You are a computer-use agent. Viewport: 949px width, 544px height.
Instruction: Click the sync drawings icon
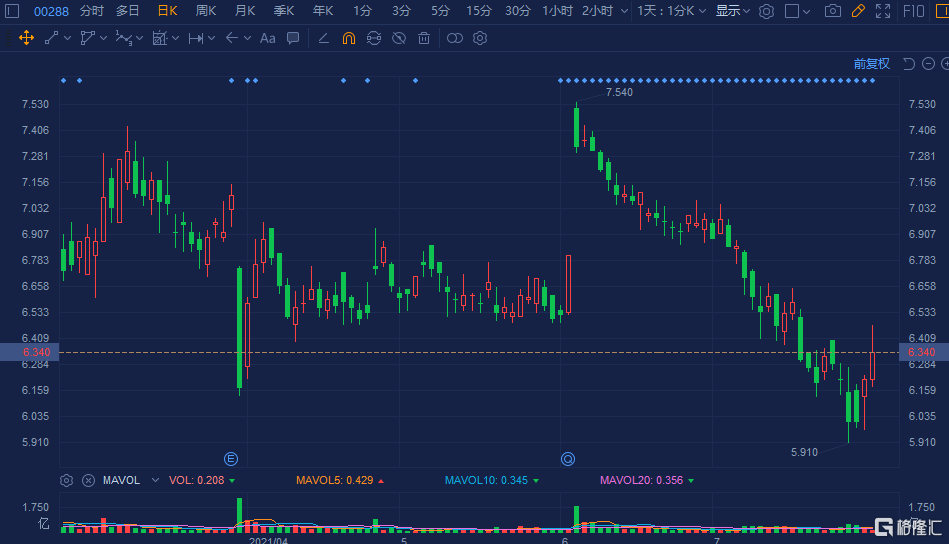pyautogui.click(x=374, y=38)
